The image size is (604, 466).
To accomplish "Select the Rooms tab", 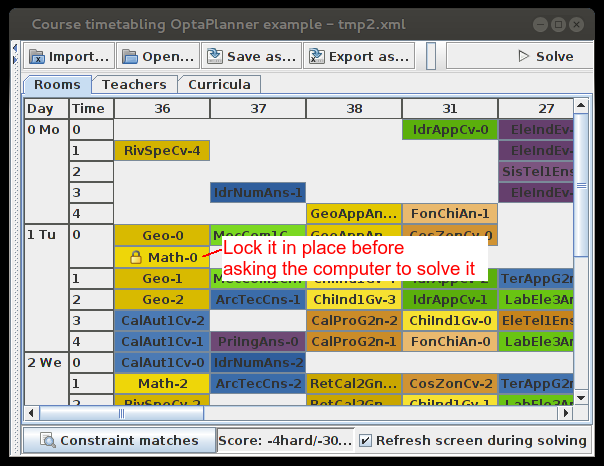I will [x=57, y=85].
